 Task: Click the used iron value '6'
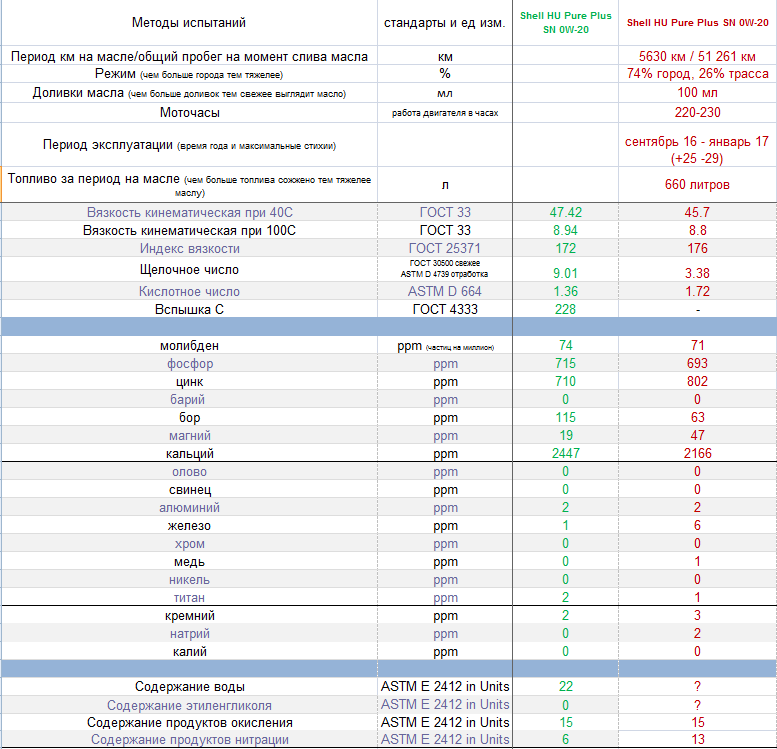pos(697,526)
